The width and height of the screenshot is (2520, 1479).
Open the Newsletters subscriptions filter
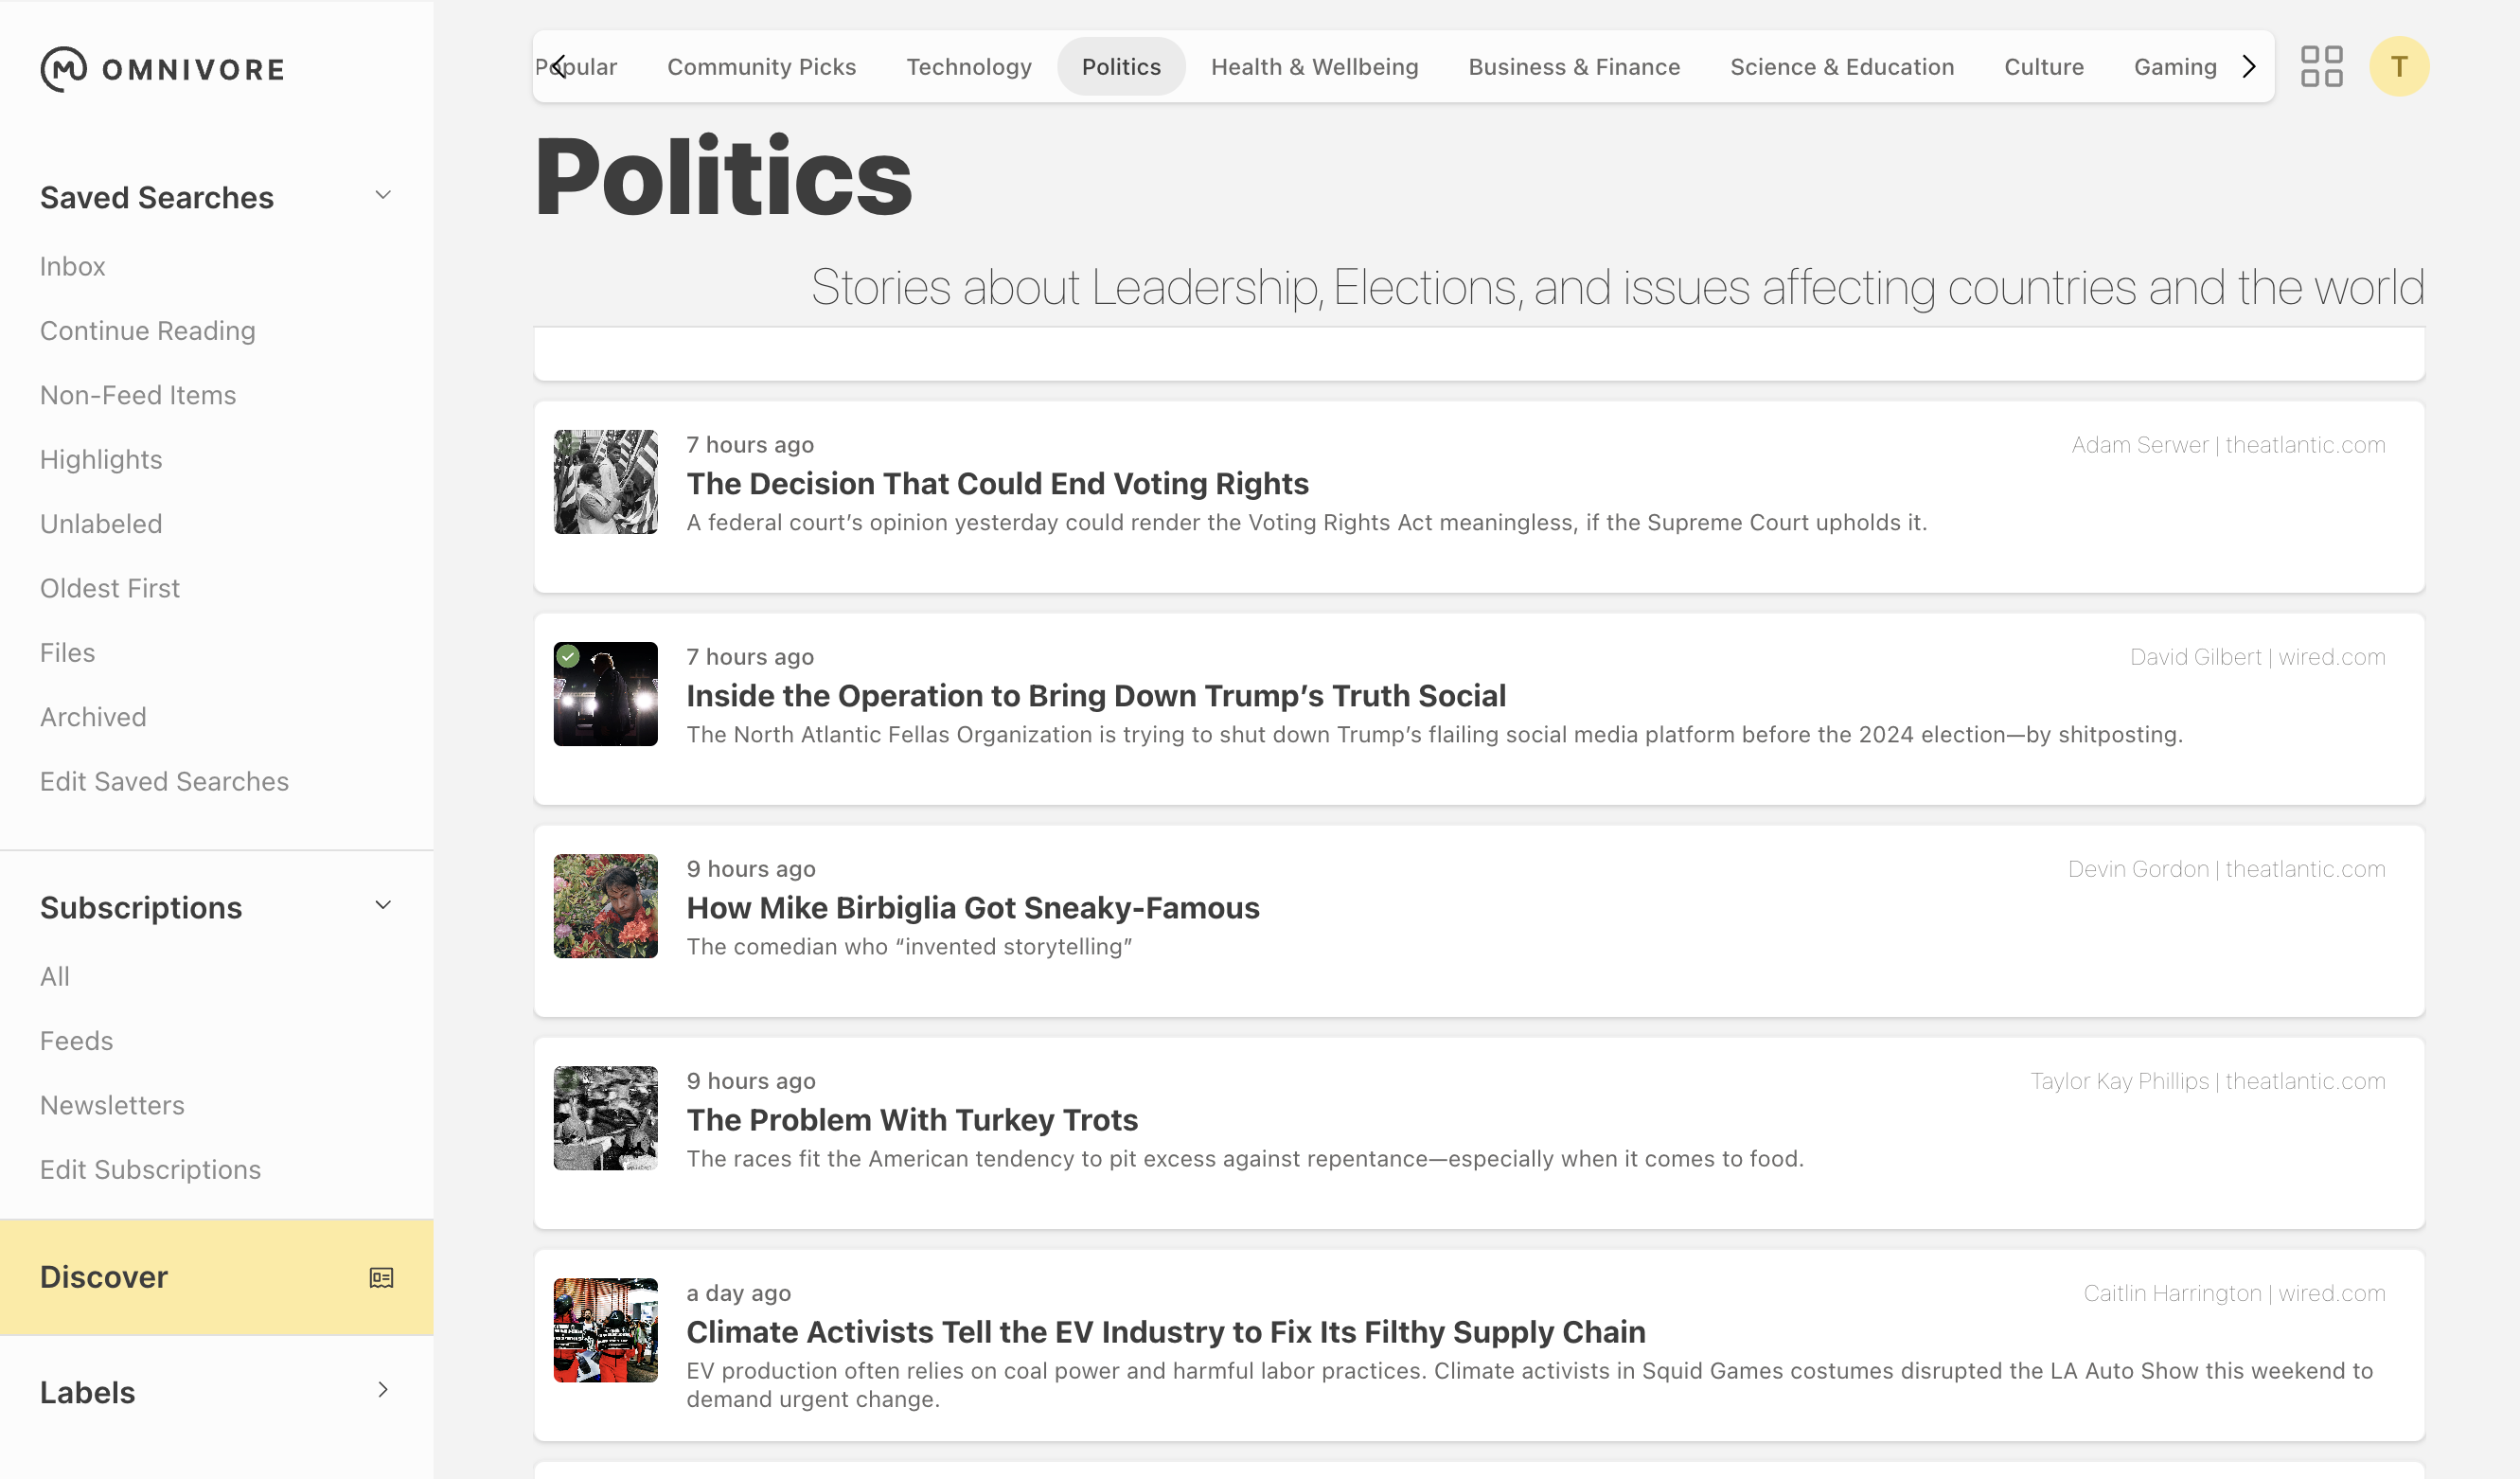[112, 1105]
